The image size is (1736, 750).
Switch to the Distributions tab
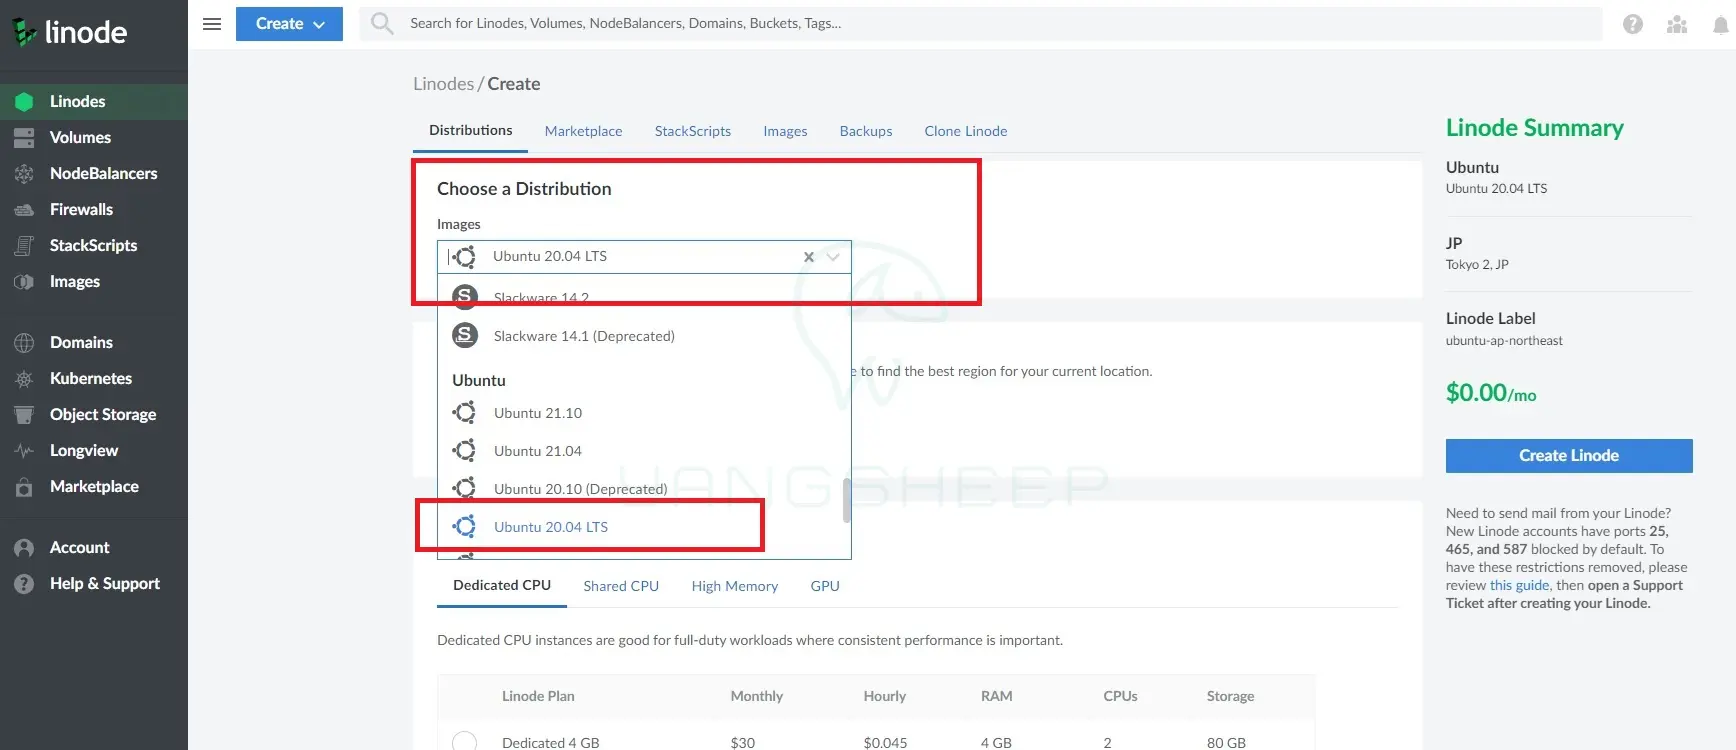471,131
